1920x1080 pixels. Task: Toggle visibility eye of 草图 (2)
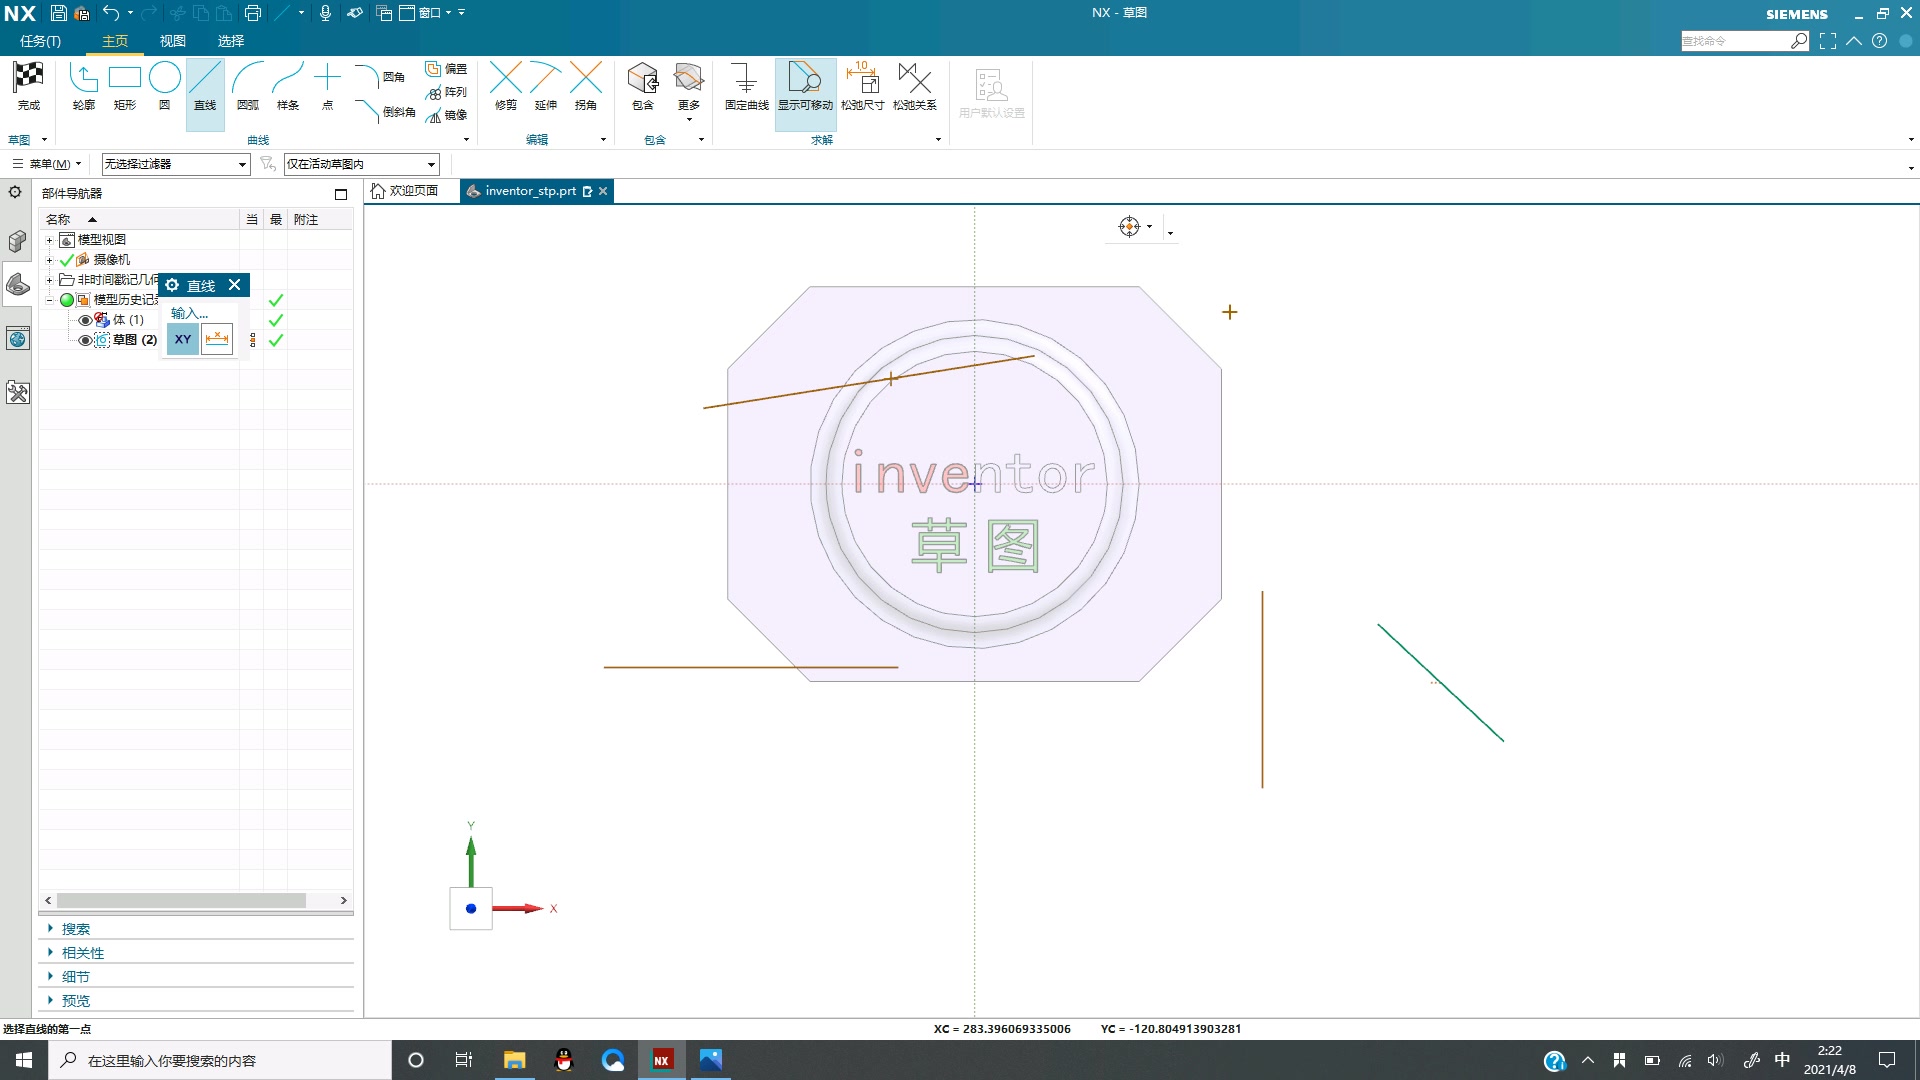pyautogui.click(x=85, y=340)
